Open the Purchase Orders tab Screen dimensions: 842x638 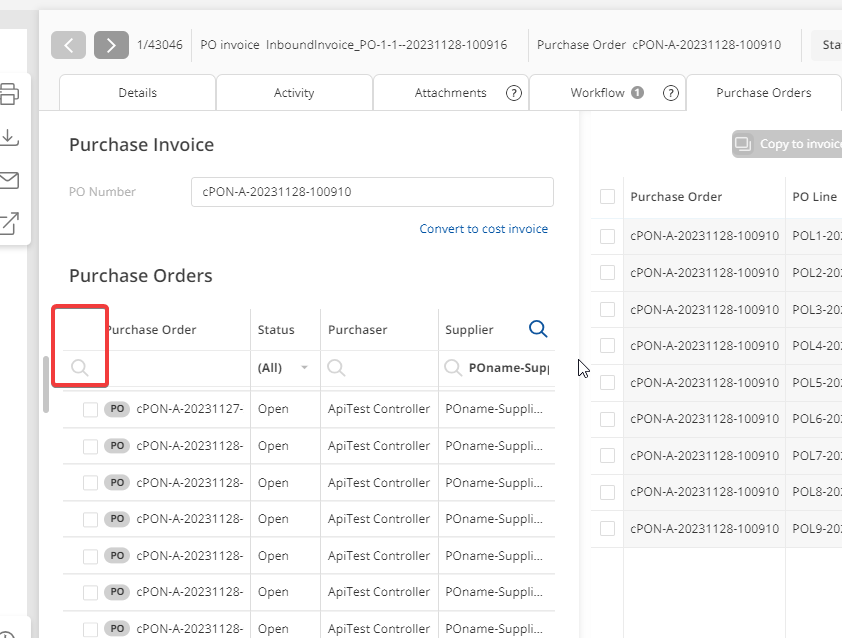pyautogui.click(x=763, y=93)
